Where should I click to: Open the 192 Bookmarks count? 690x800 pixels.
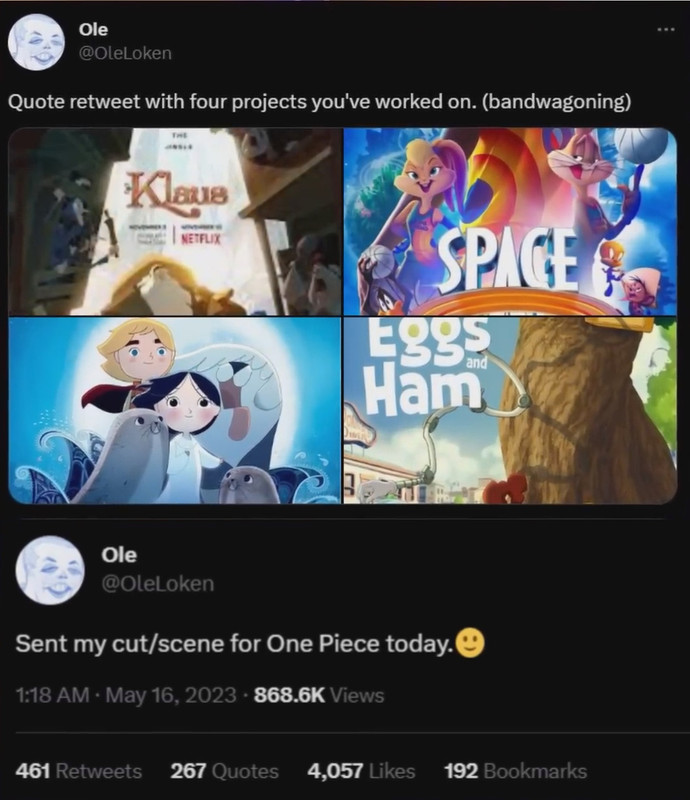[515, 771]
